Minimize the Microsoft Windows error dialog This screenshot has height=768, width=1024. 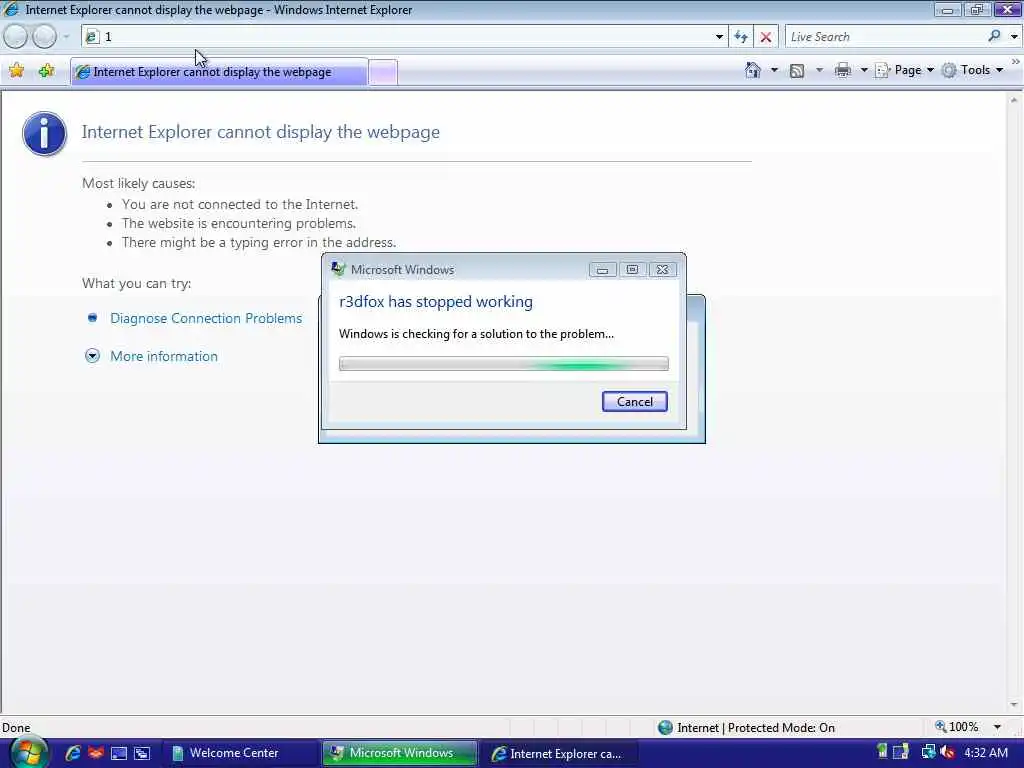pyautogui.click(x=602, y=270)
